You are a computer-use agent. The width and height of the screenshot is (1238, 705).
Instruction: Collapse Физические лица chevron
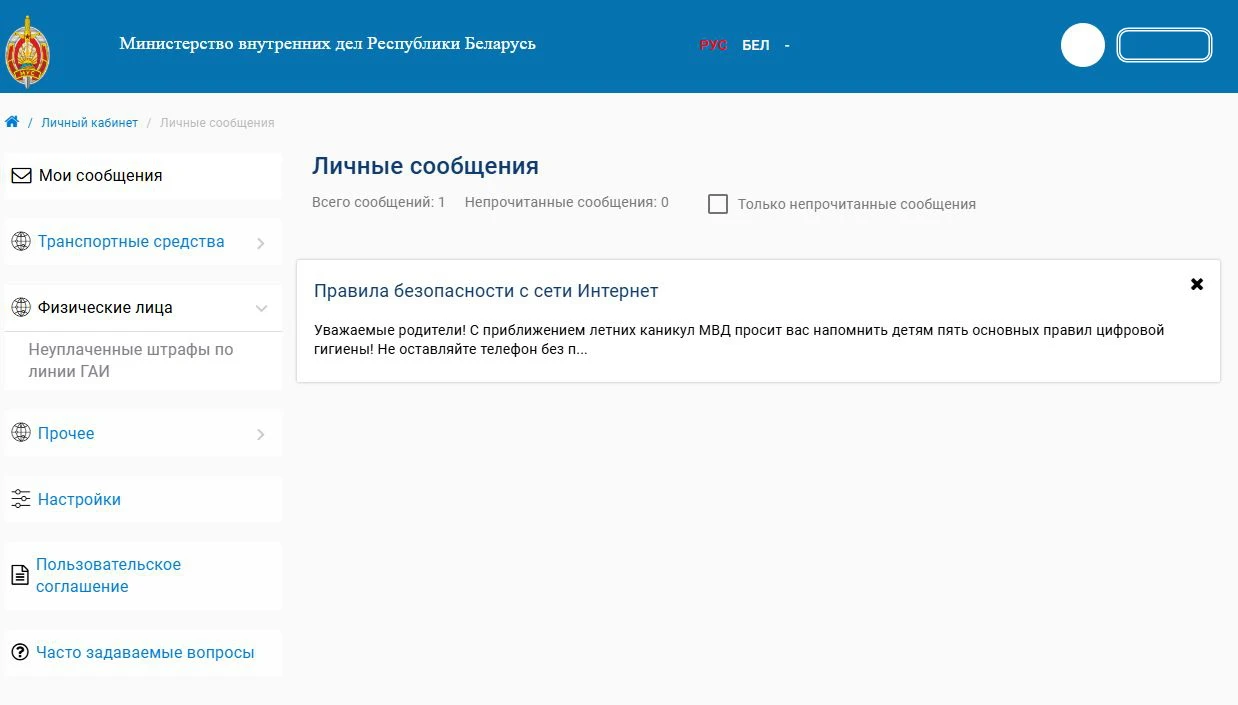tap(261, 308)
